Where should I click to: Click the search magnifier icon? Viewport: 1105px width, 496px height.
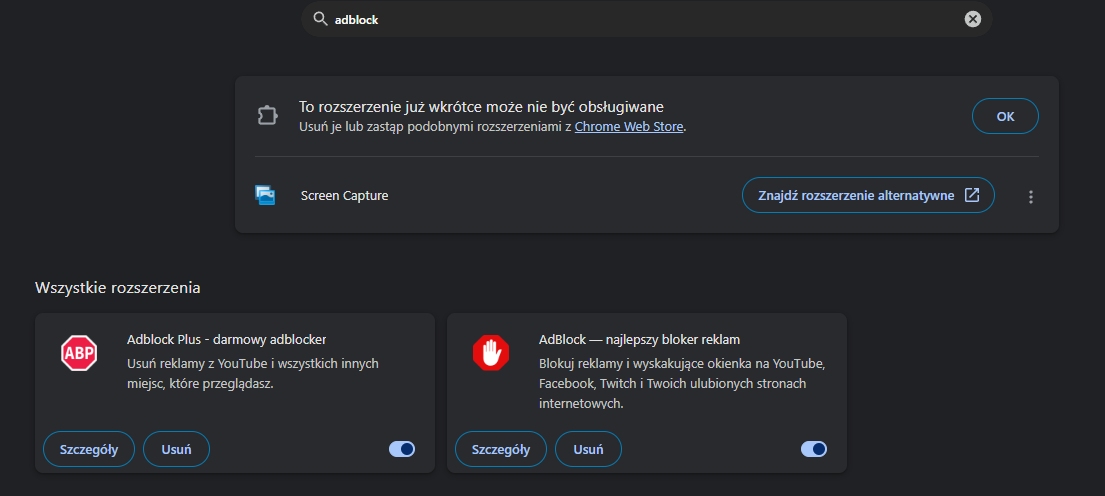point(321,20)
